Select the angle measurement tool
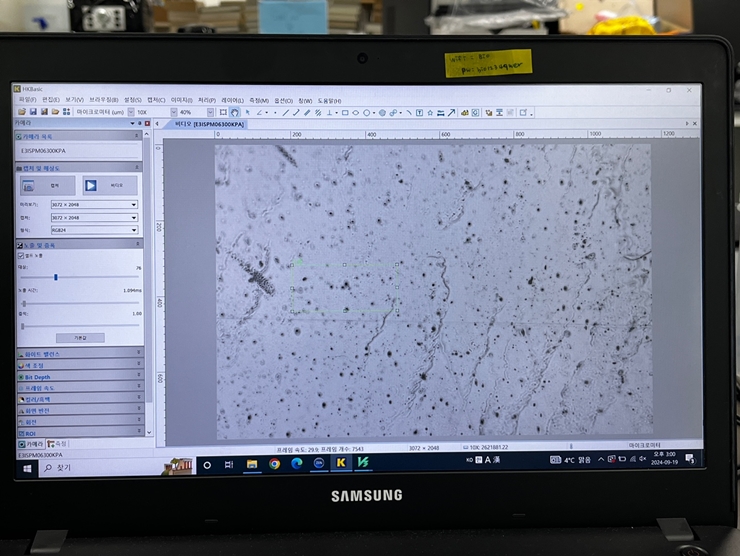 point(260,112)
